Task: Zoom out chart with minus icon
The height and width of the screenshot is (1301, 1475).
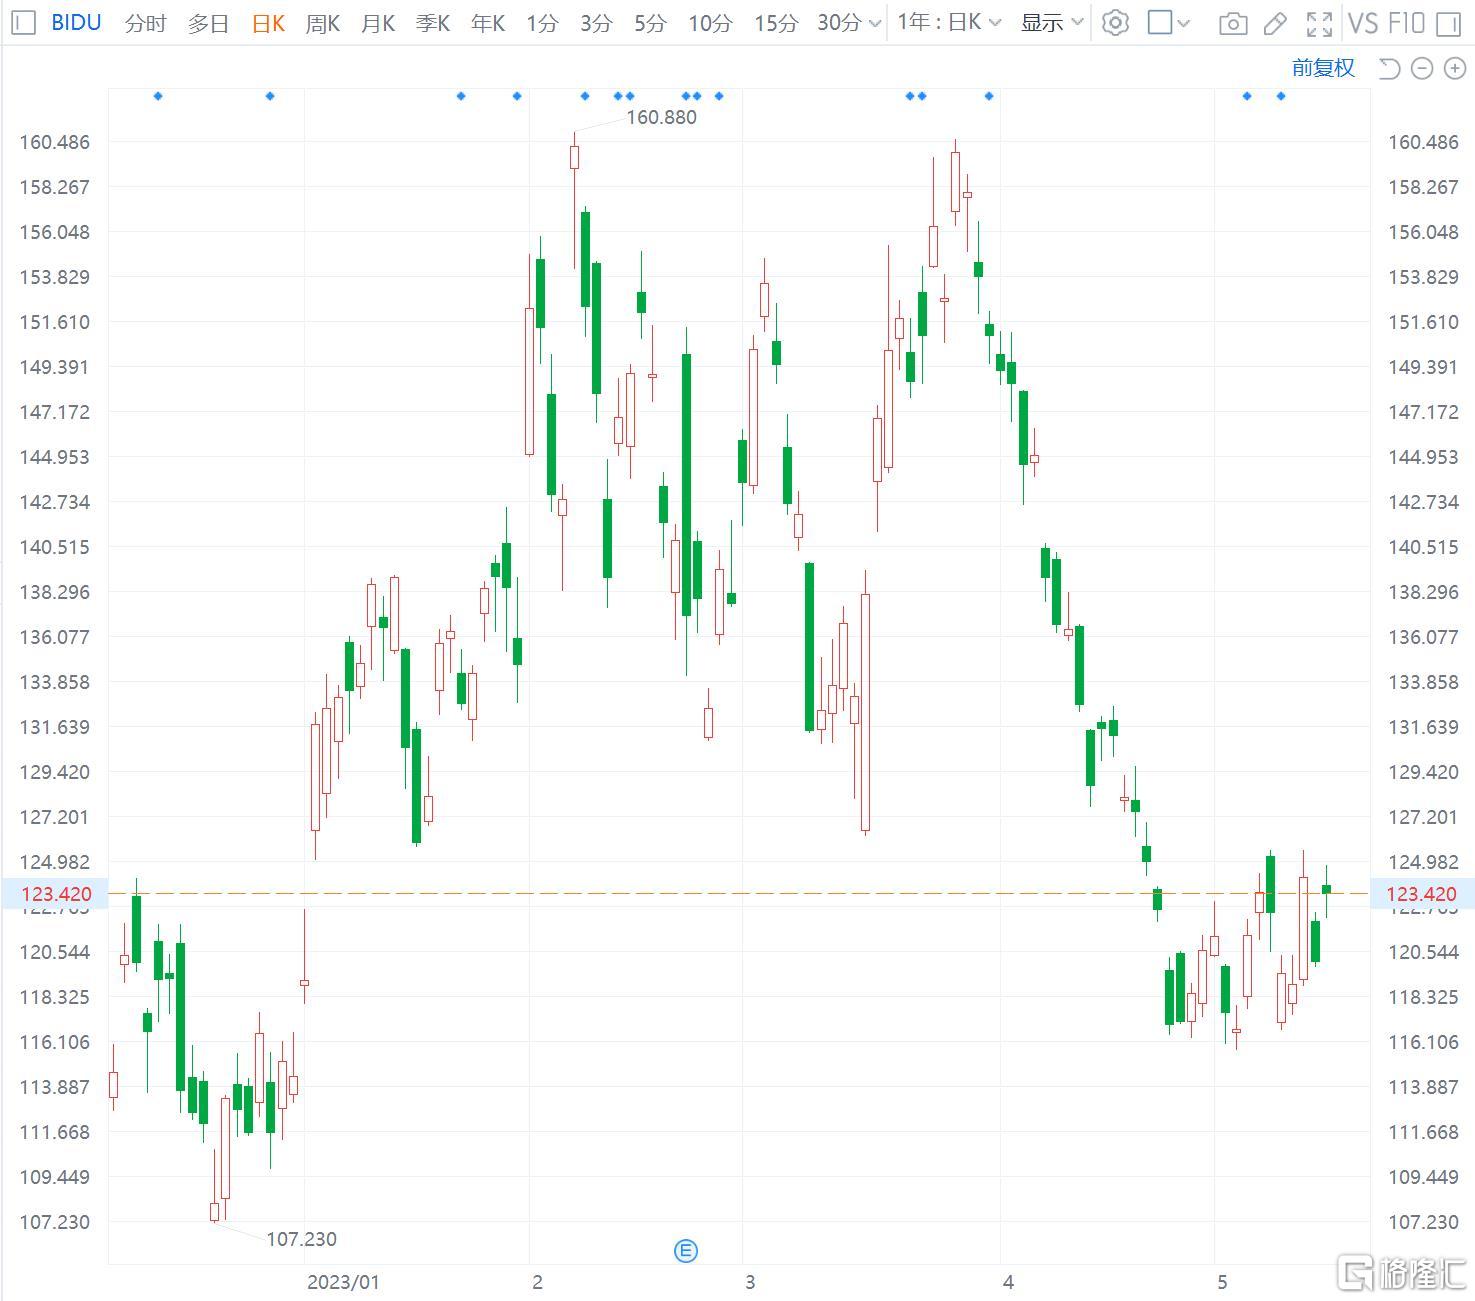Action: click(1422, 68)
